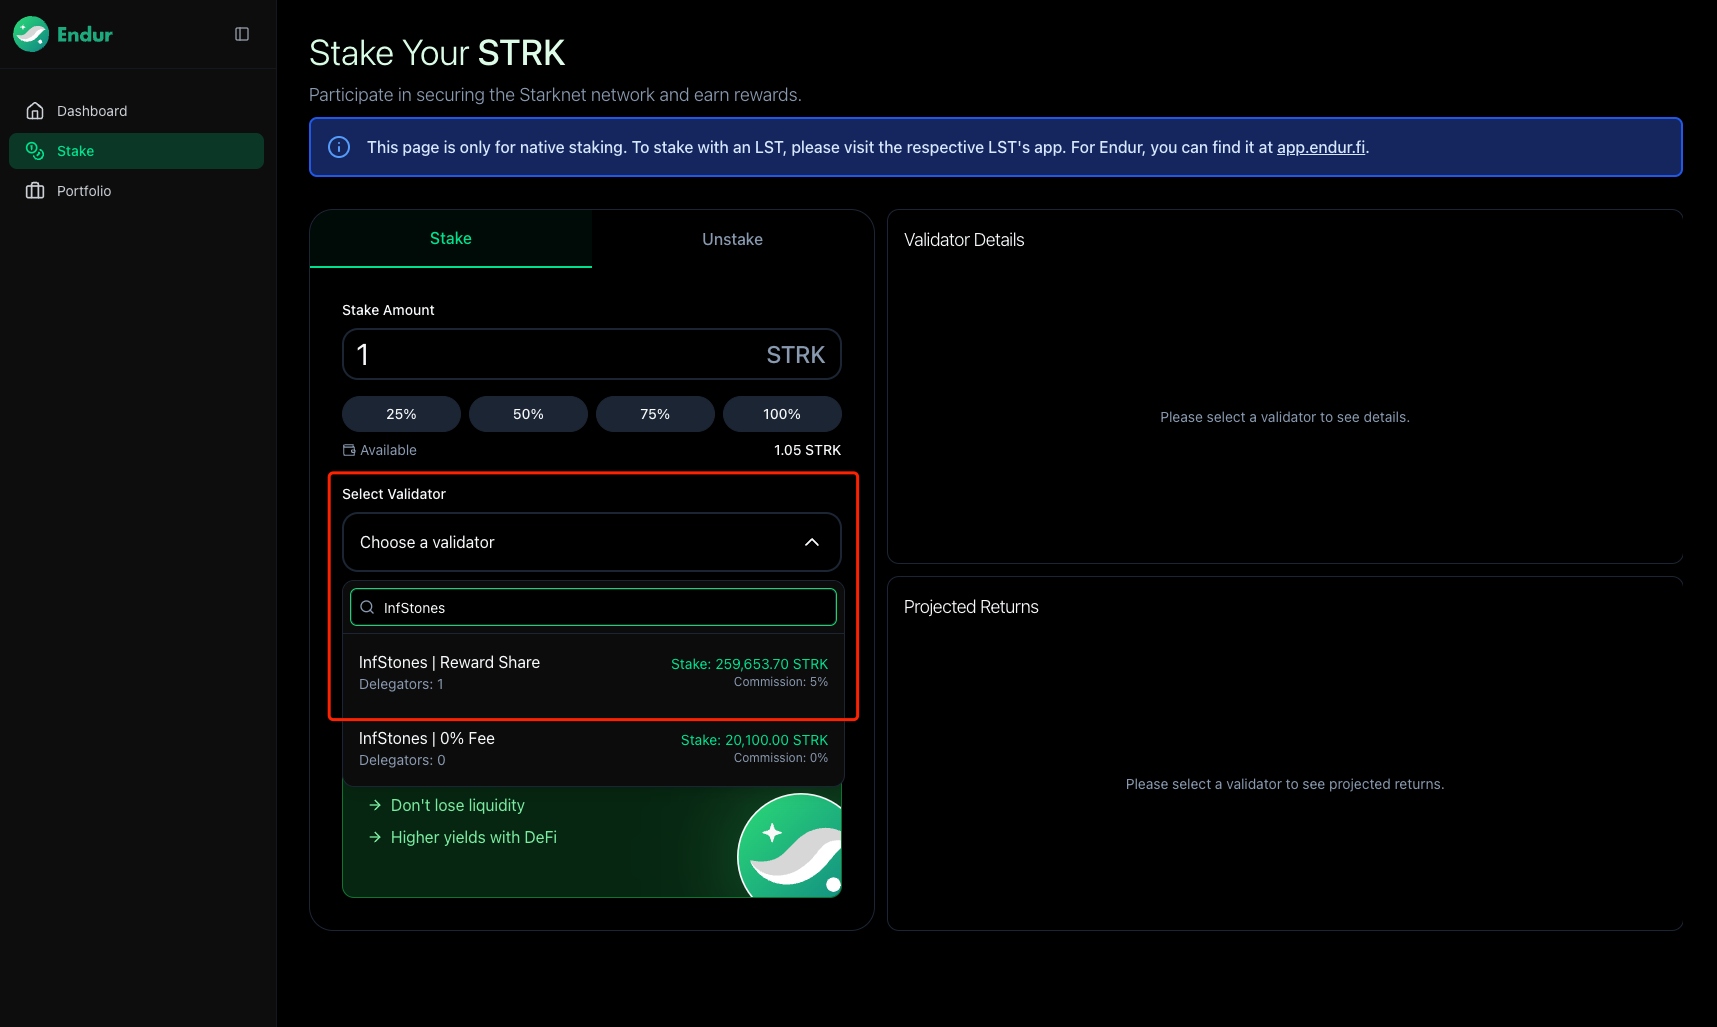
Task: Click the Endur logo icon
Action: pos(31,34)
